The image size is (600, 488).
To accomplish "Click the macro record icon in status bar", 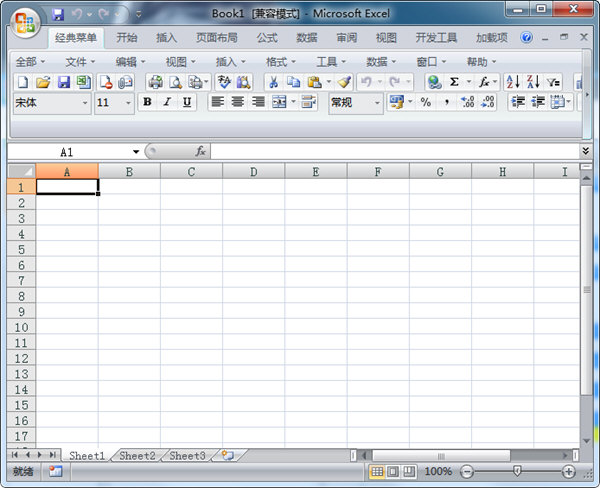I will [56, 471].
